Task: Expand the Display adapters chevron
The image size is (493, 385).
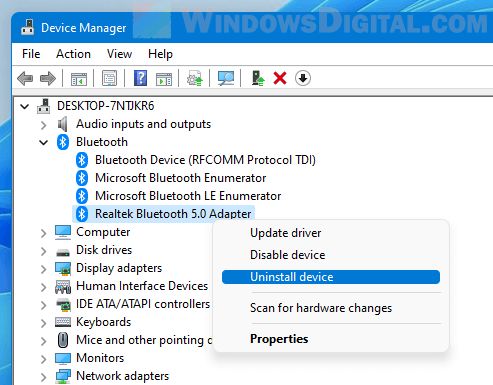Action: click(44, 269)
